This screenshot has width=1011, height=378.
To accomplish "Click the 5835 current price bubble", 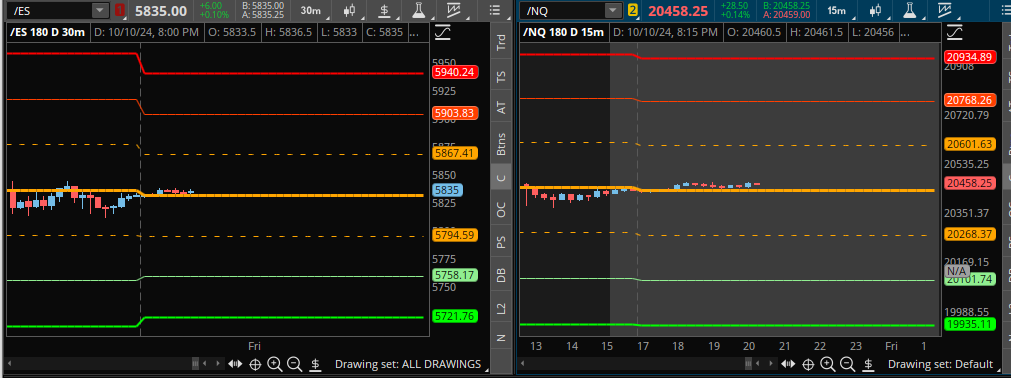I will pyautogui.click(x=448, y=190).
